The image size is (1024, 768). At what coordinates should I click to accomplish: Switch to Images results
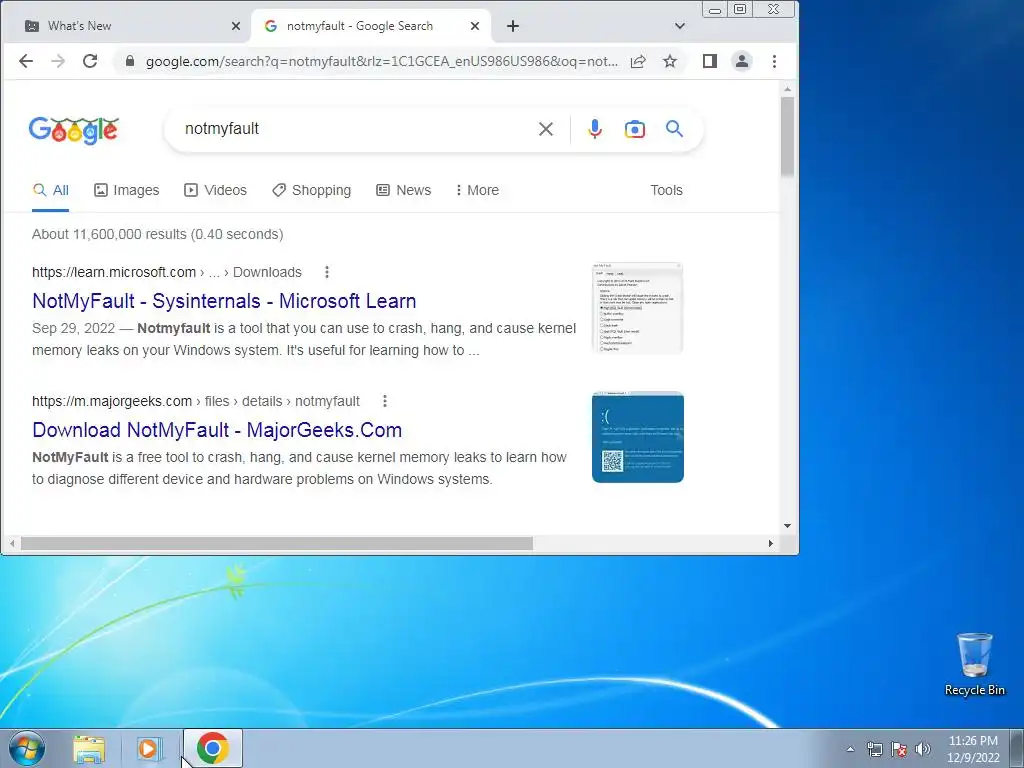point(127,190)
